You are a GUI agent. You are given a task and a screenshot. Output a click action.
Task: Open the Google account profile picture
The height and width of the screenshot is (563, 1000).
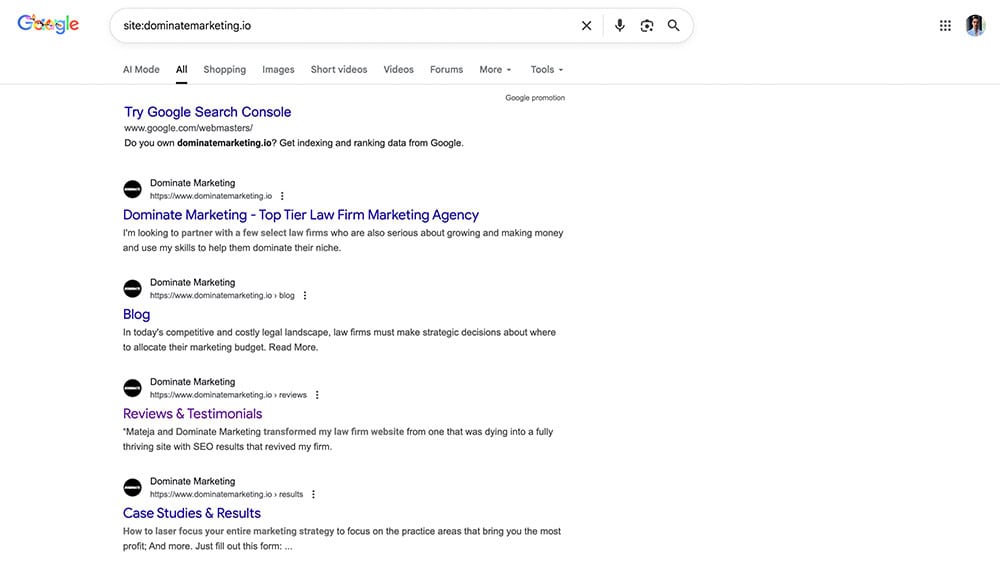point(975,26)
